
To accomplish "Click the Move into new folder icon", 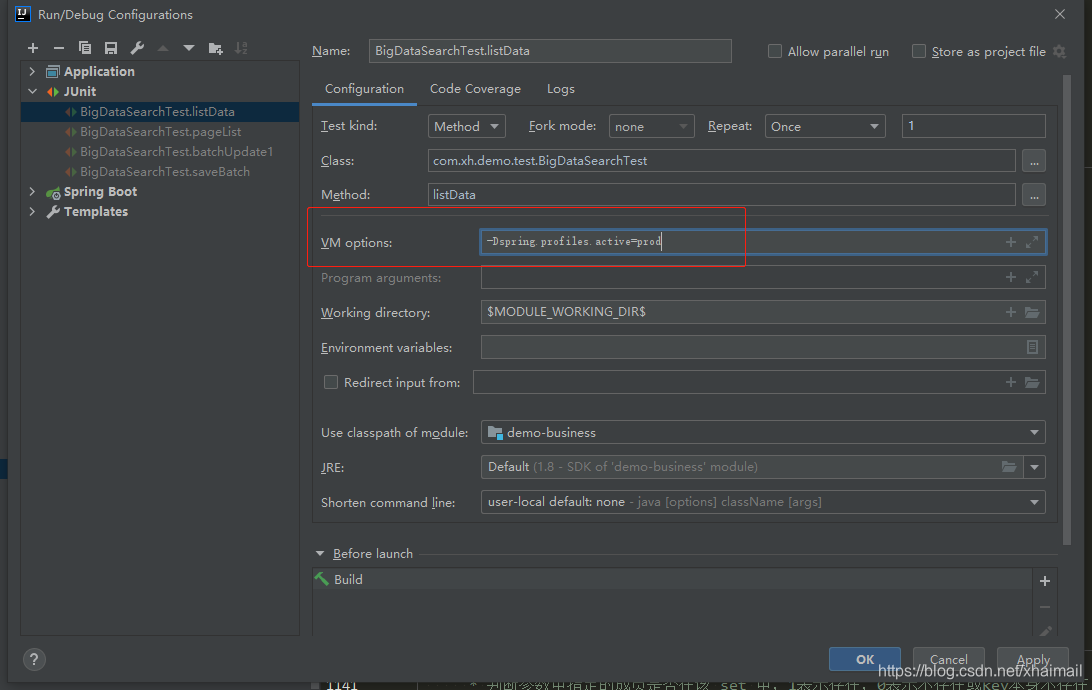I will click(x=215, y=48).
